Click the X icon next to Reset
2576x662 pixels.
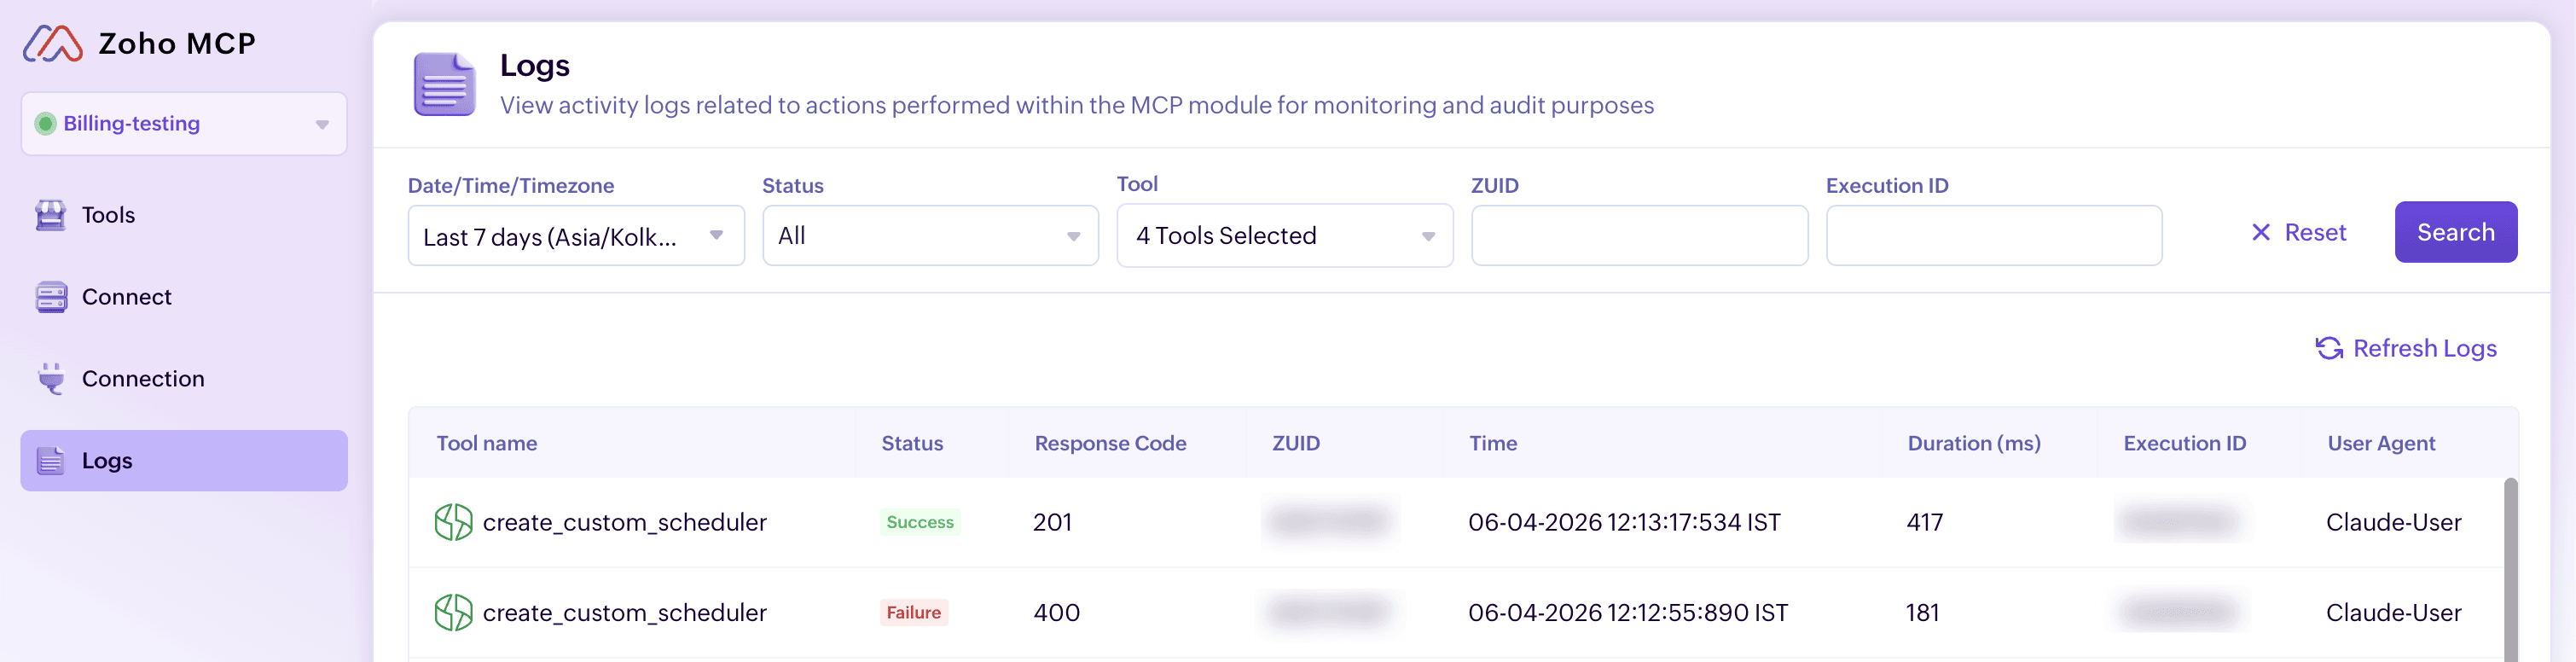point(2261,231)
